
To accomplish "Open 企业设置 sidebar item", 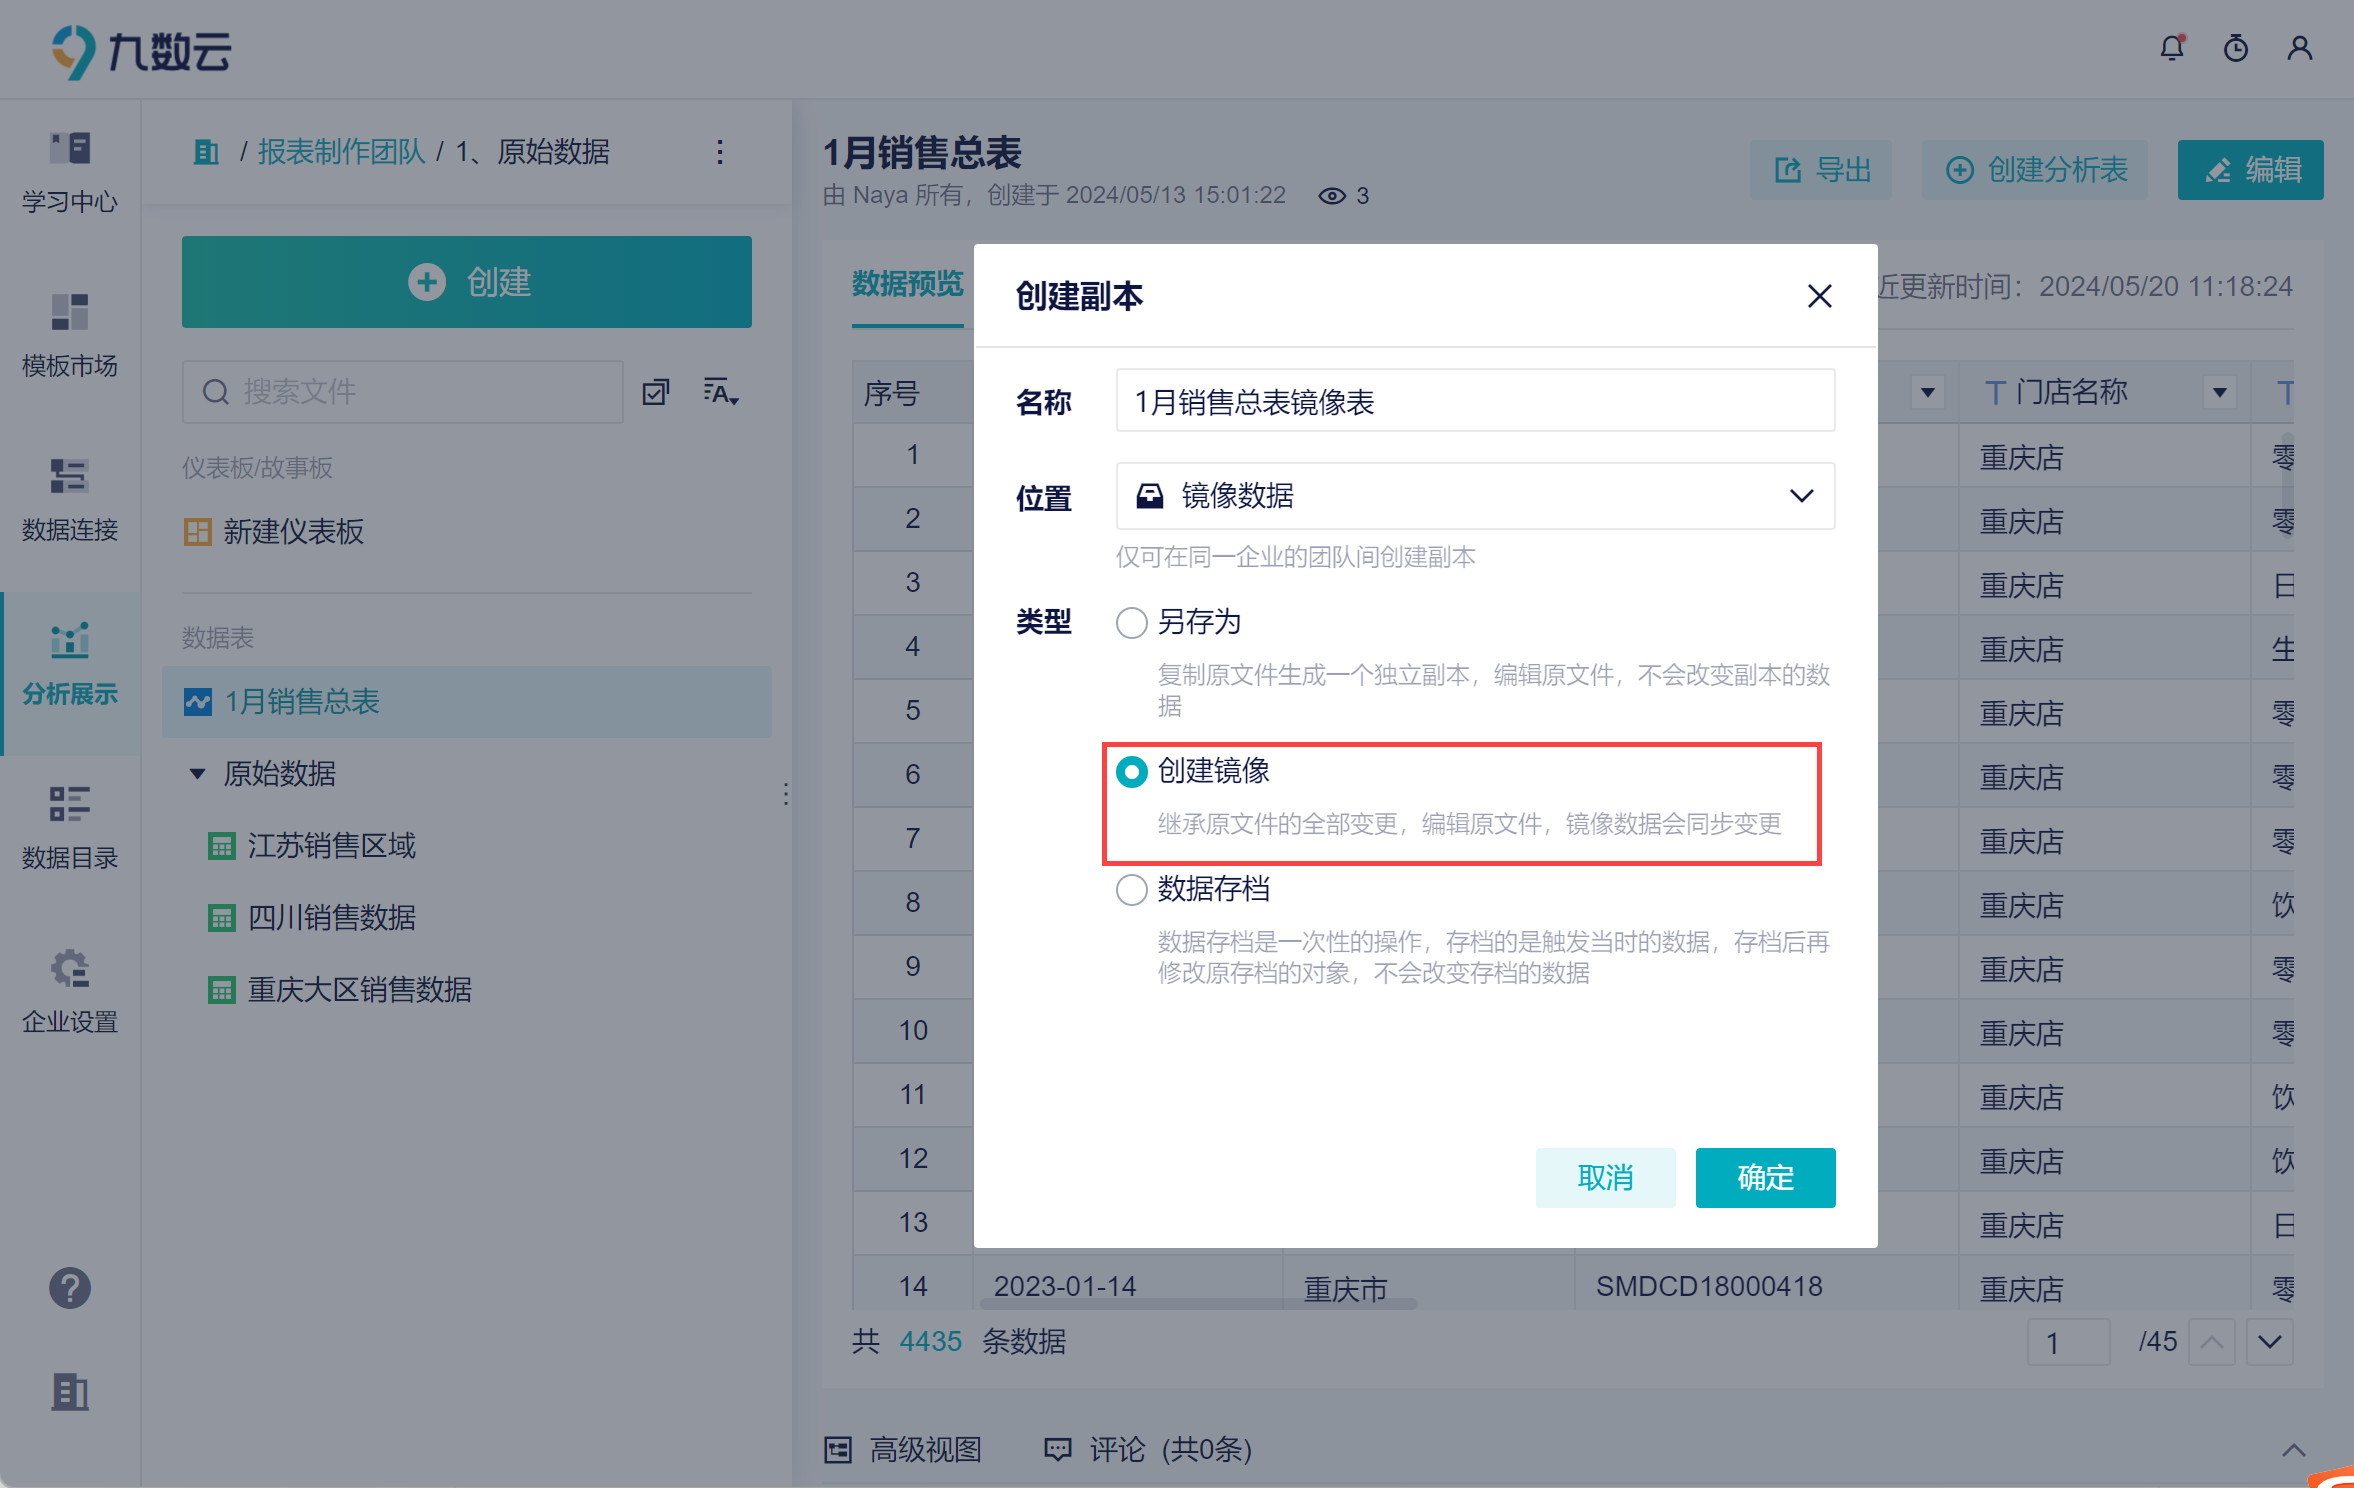I will point(70,992).
